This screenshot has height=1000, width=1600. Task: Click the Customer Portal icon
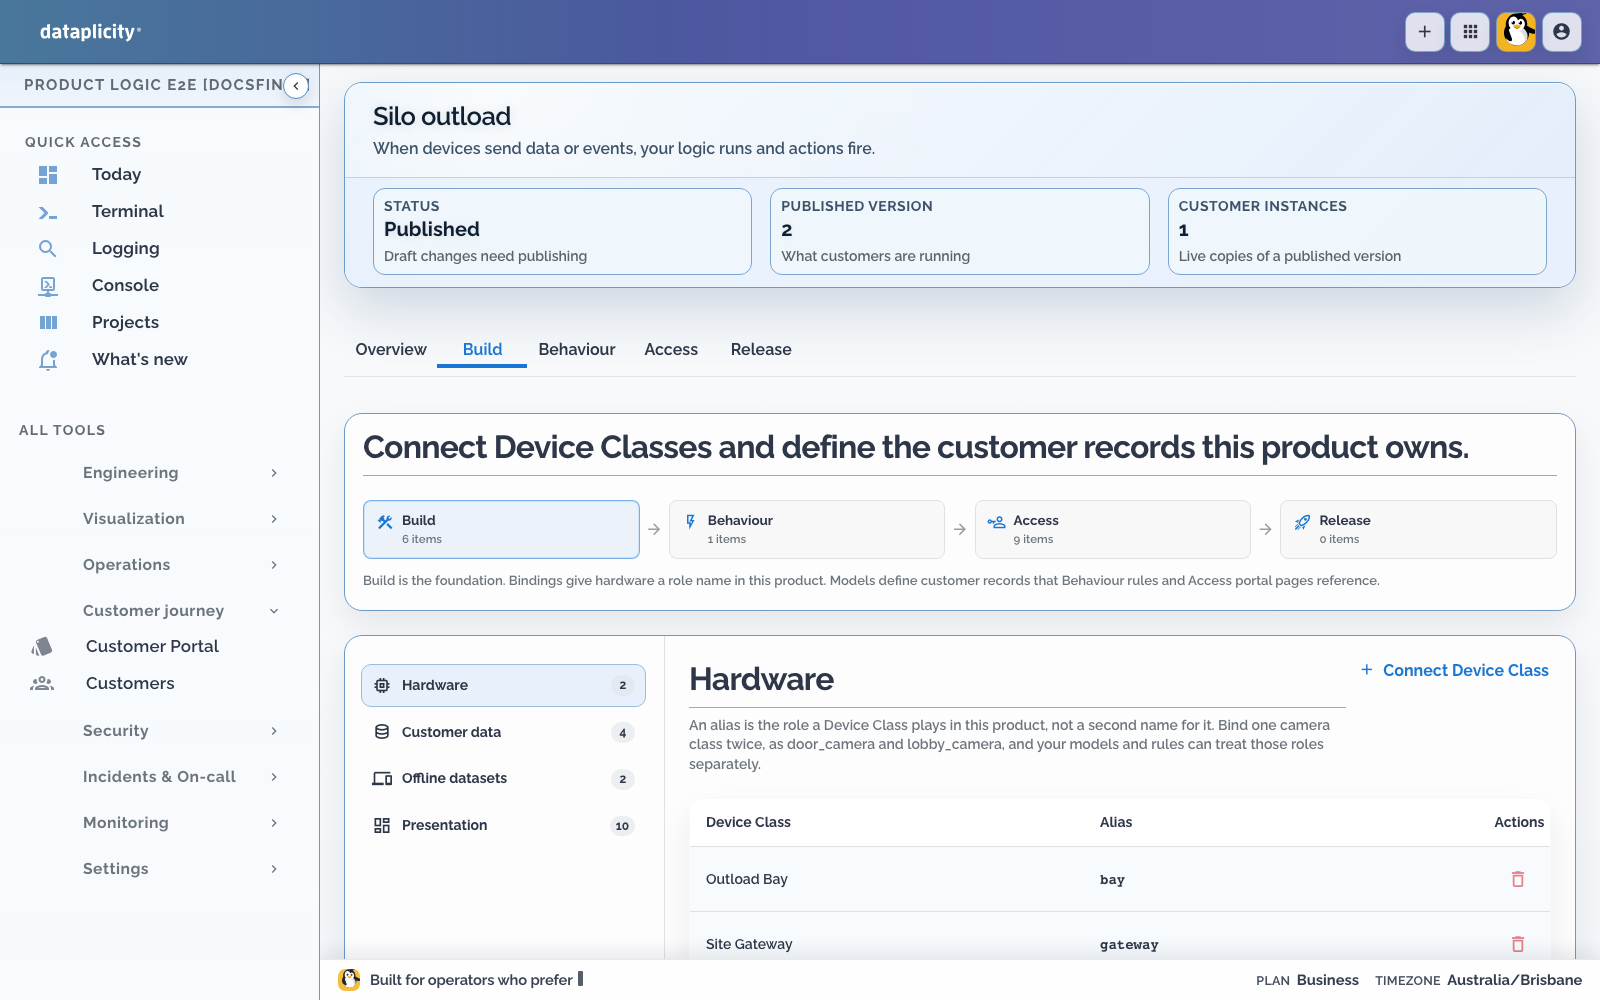click(x=42, y=647)
